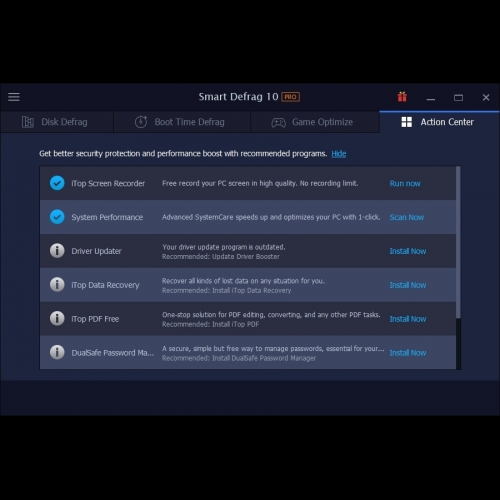The image size is (500, 500).
Task: Click Hide to dismiss the recommendations
Action: point(339,154)
